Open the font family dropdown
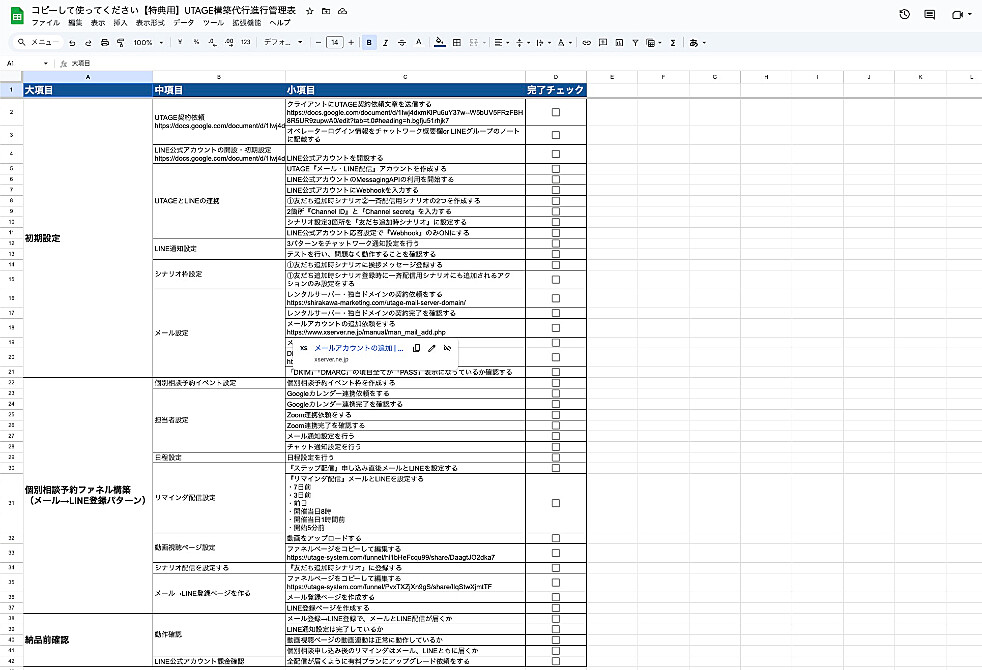The height and width of the screenshot is (670, 982). point(283,43)
